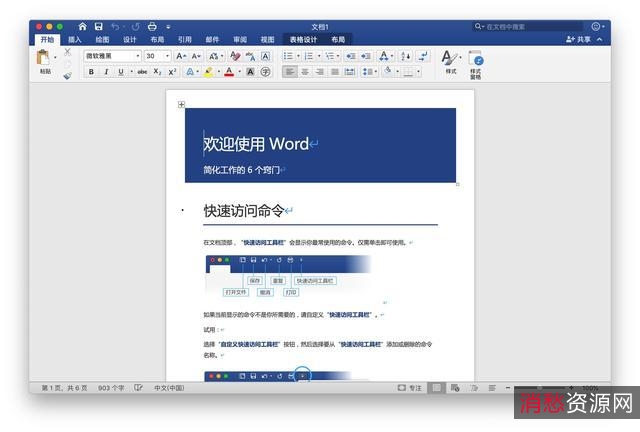This screenshot has height=432, width=640.
Task: Click the Home icon in title bar
Action: [82, 27]
